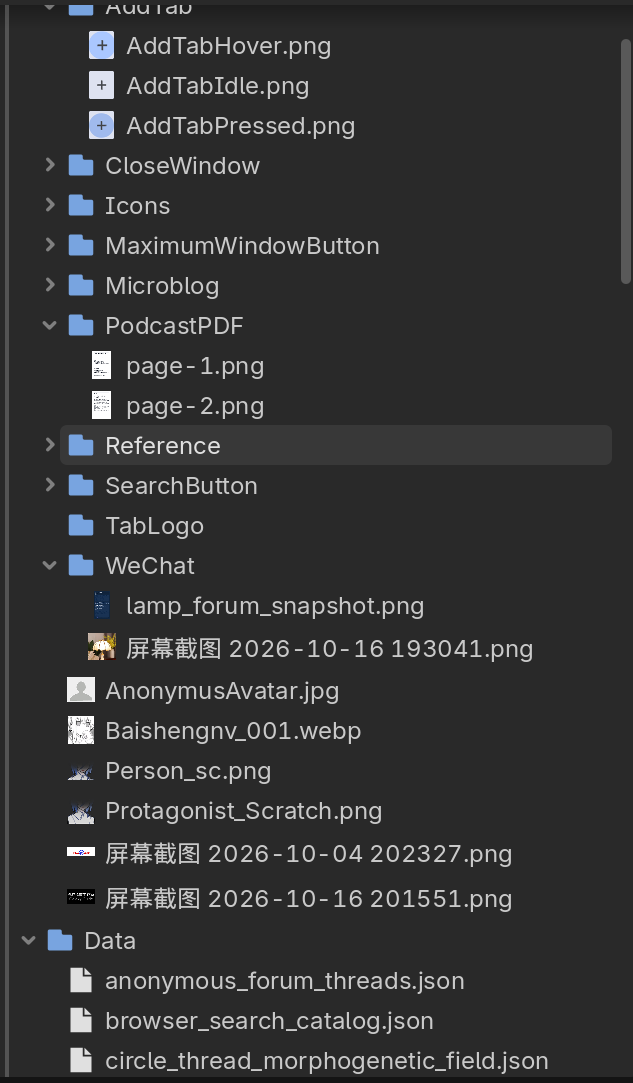This screenshot has width=633, height=1083.
Task: Click the Reference folder icon
Action: pyautogui.click(x=81, y=445)
